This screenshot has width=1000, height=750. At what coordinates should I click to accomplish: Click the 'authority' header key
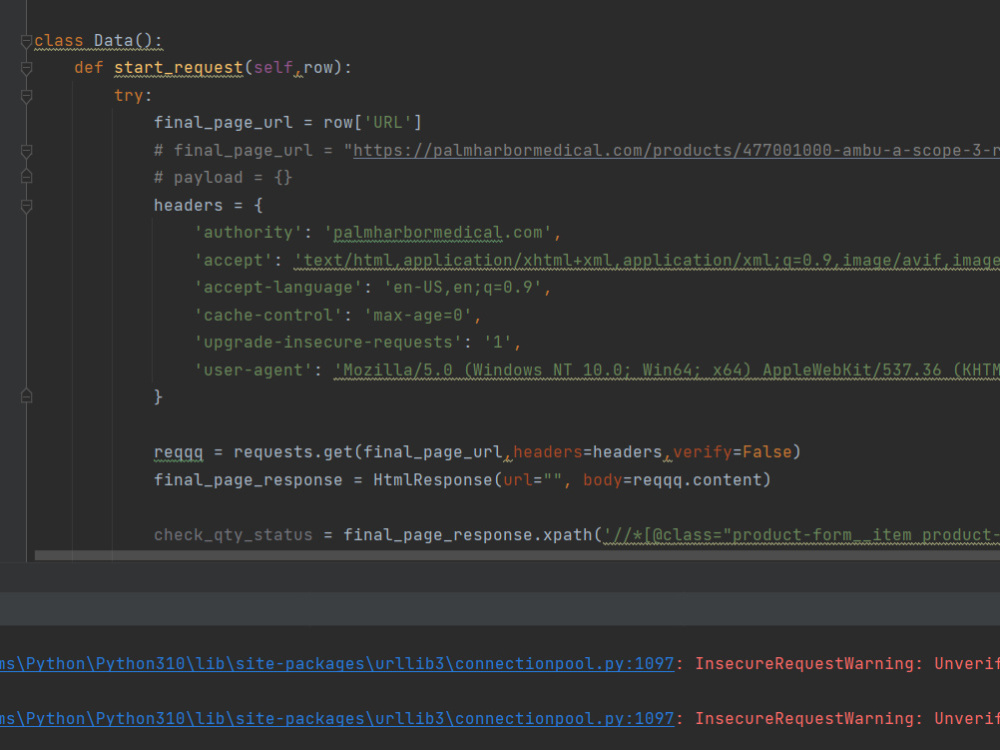coord(248,233)
